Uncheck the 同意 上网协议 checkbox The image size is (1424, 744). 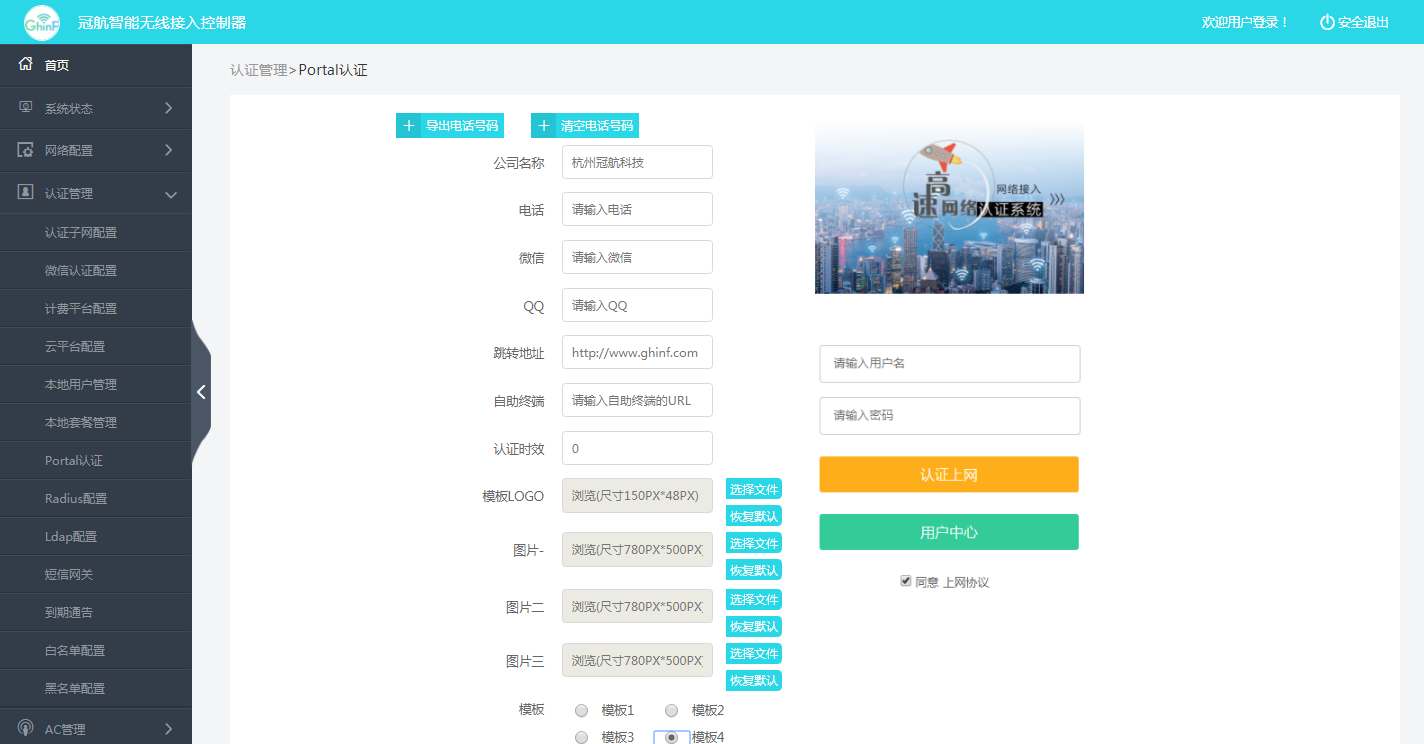point(906,581)
